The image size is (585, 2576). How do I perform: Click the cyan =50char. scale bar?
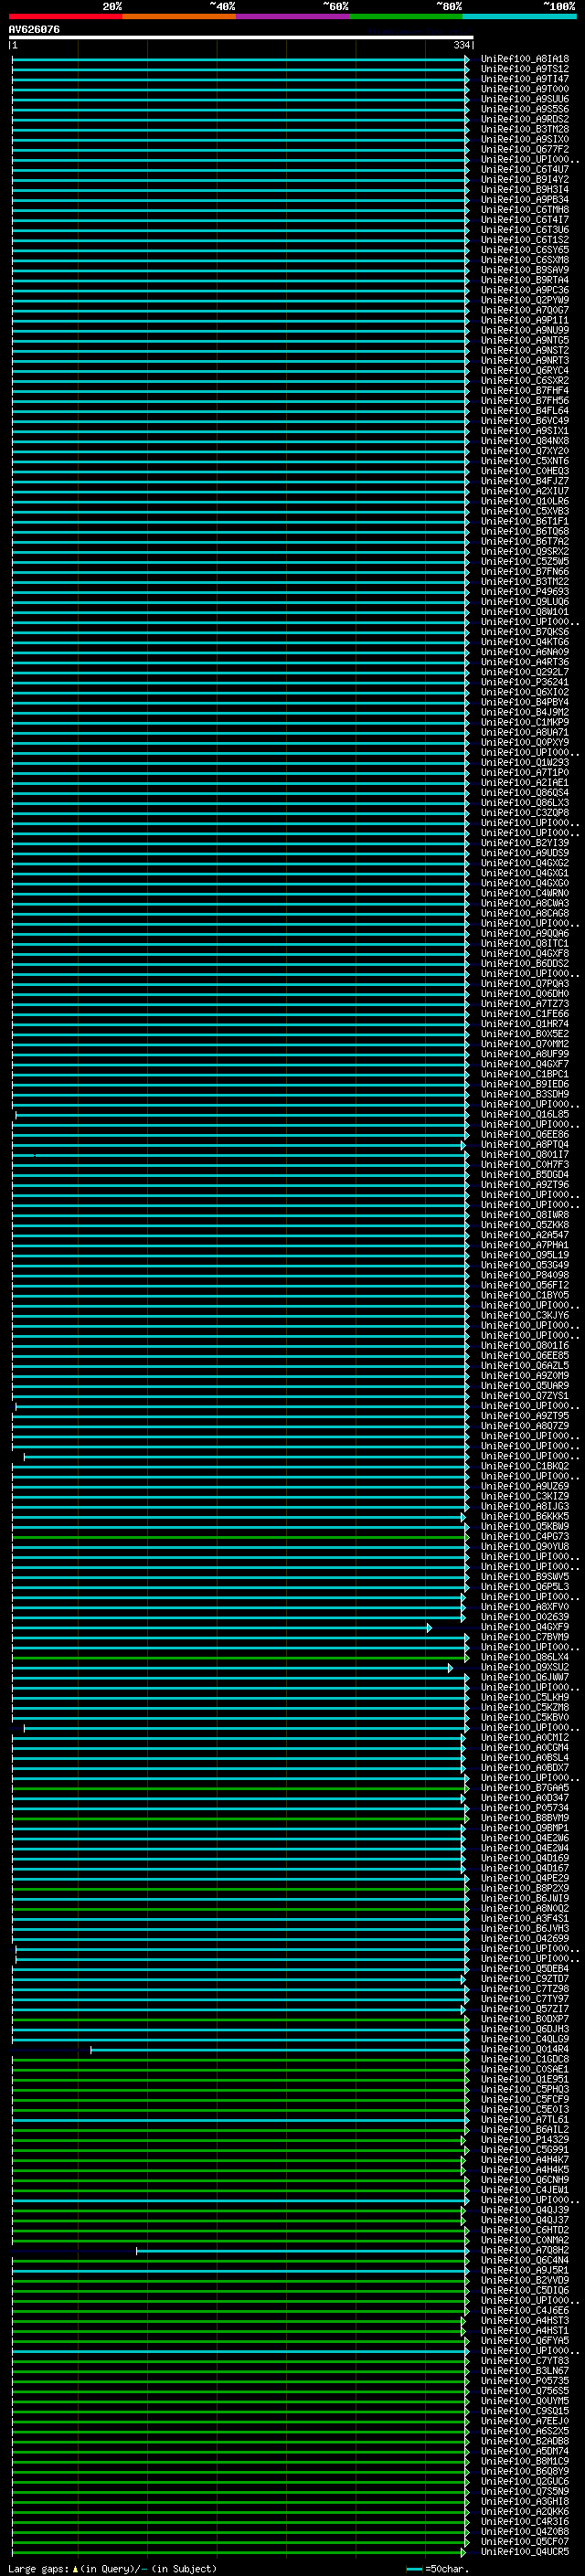click(x=414, y=2569)
